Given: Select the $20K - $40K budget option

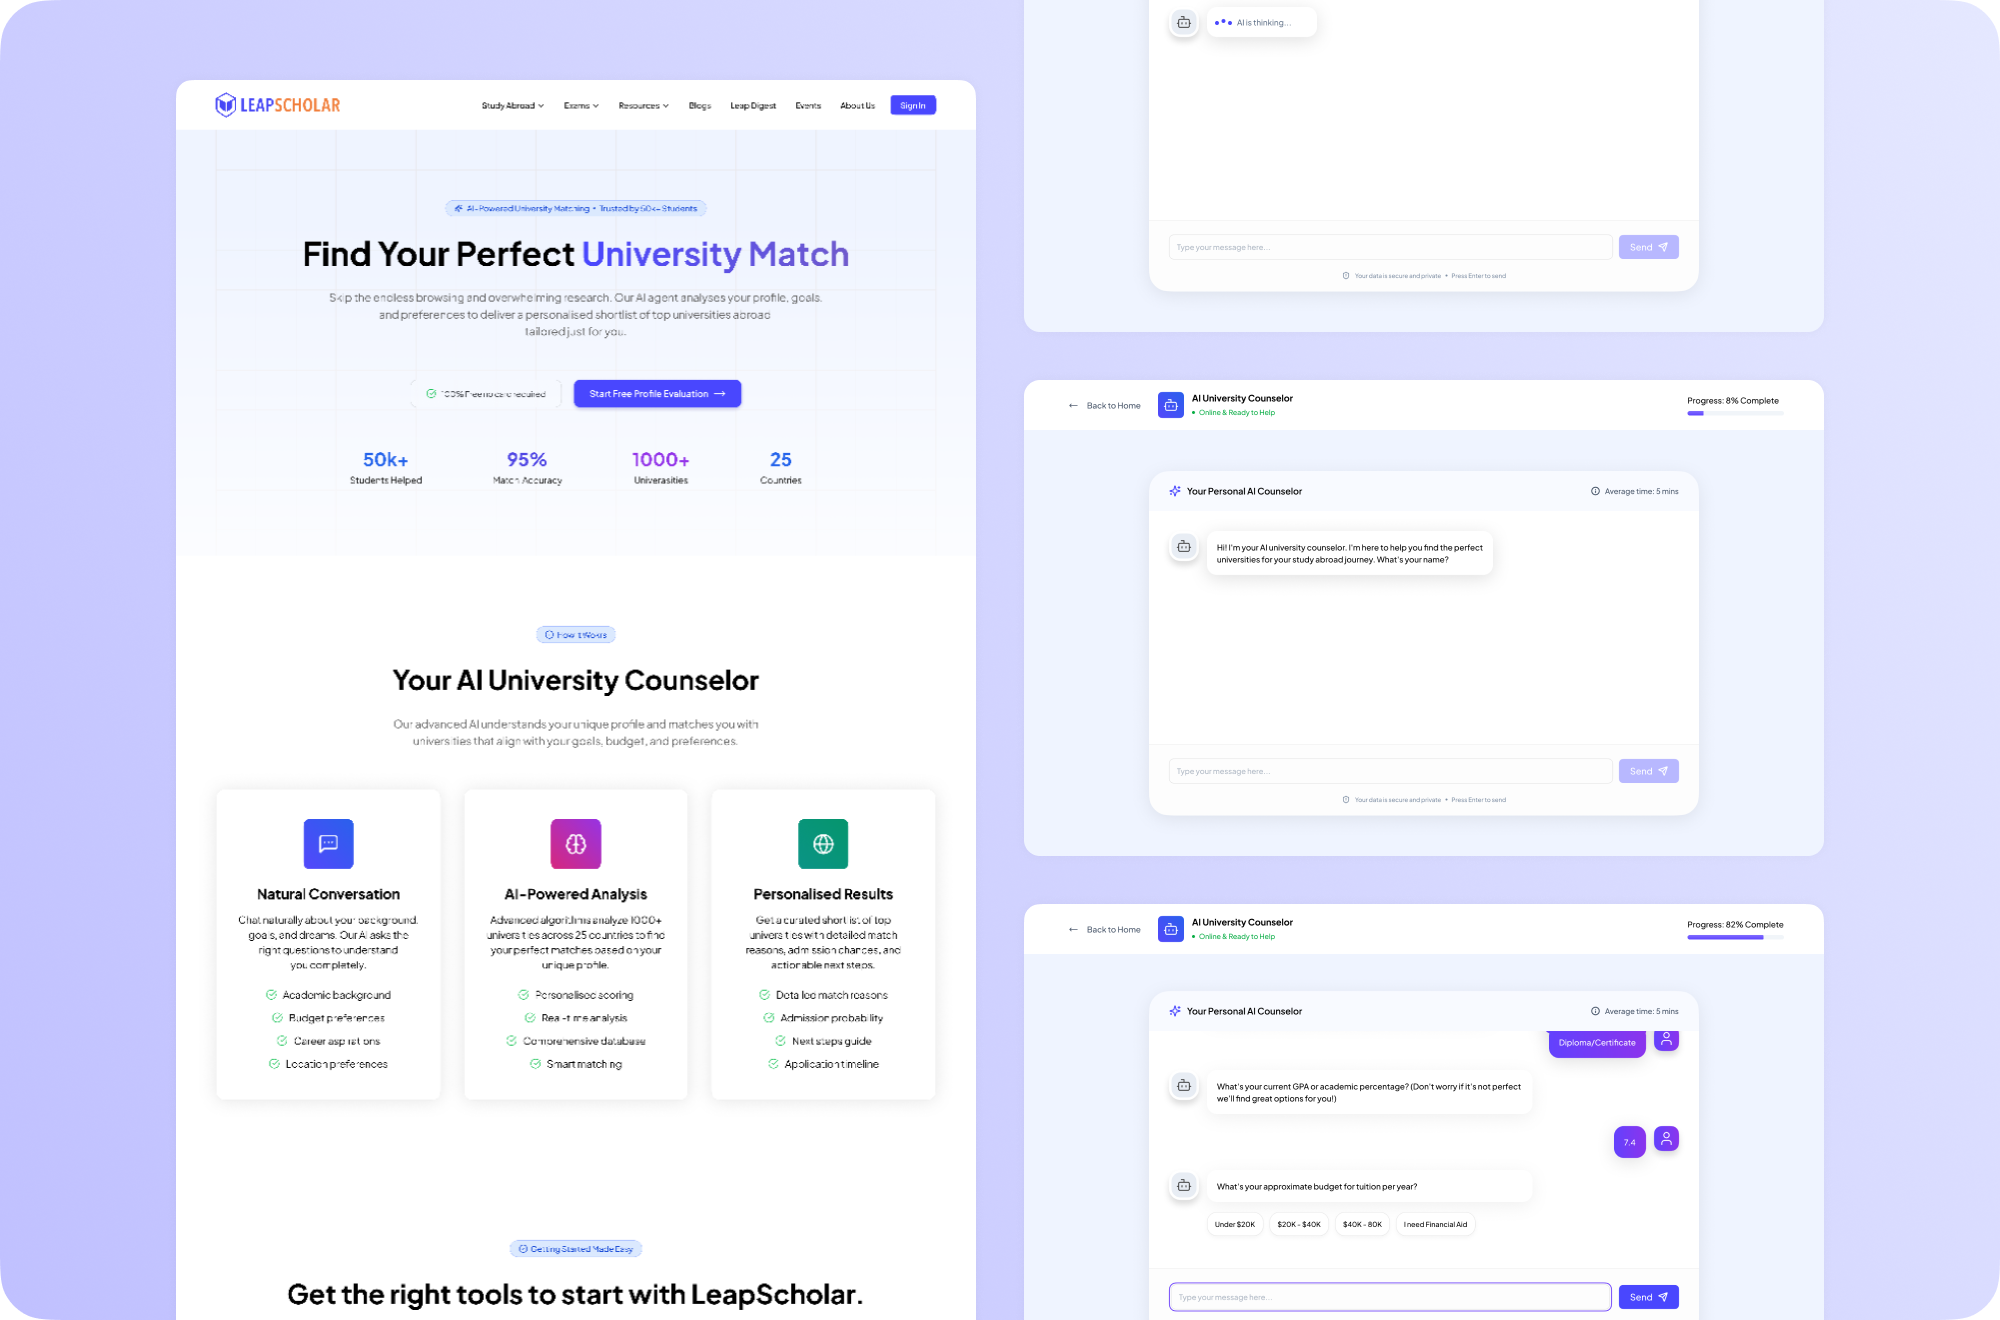Looking at the screenshot, I should [1298, 1224].
